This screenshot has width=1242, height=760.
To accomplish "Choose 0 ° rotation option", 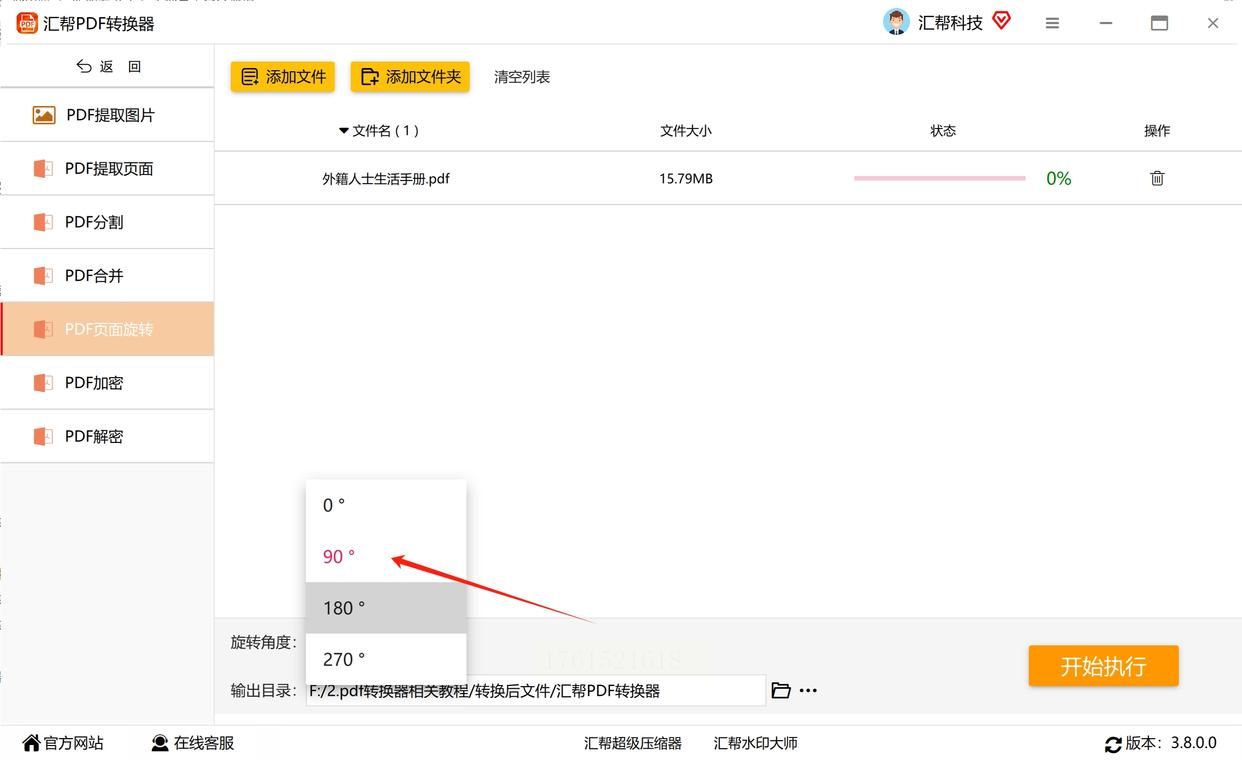I will pos(386,505).
